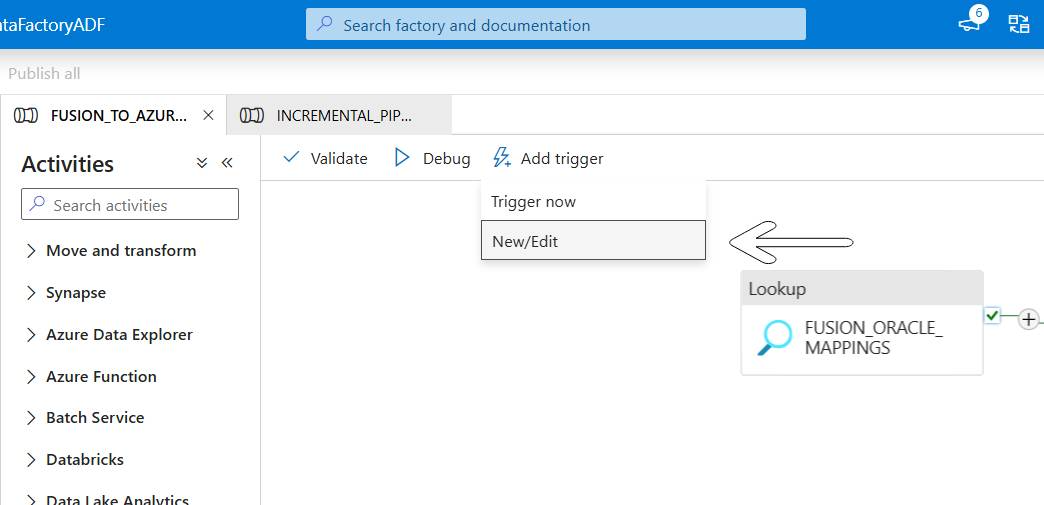Image resolution: width=1044 pixels, height=505 pixels.
Task: Click Publish all
Action: click(x=44, y=73)
